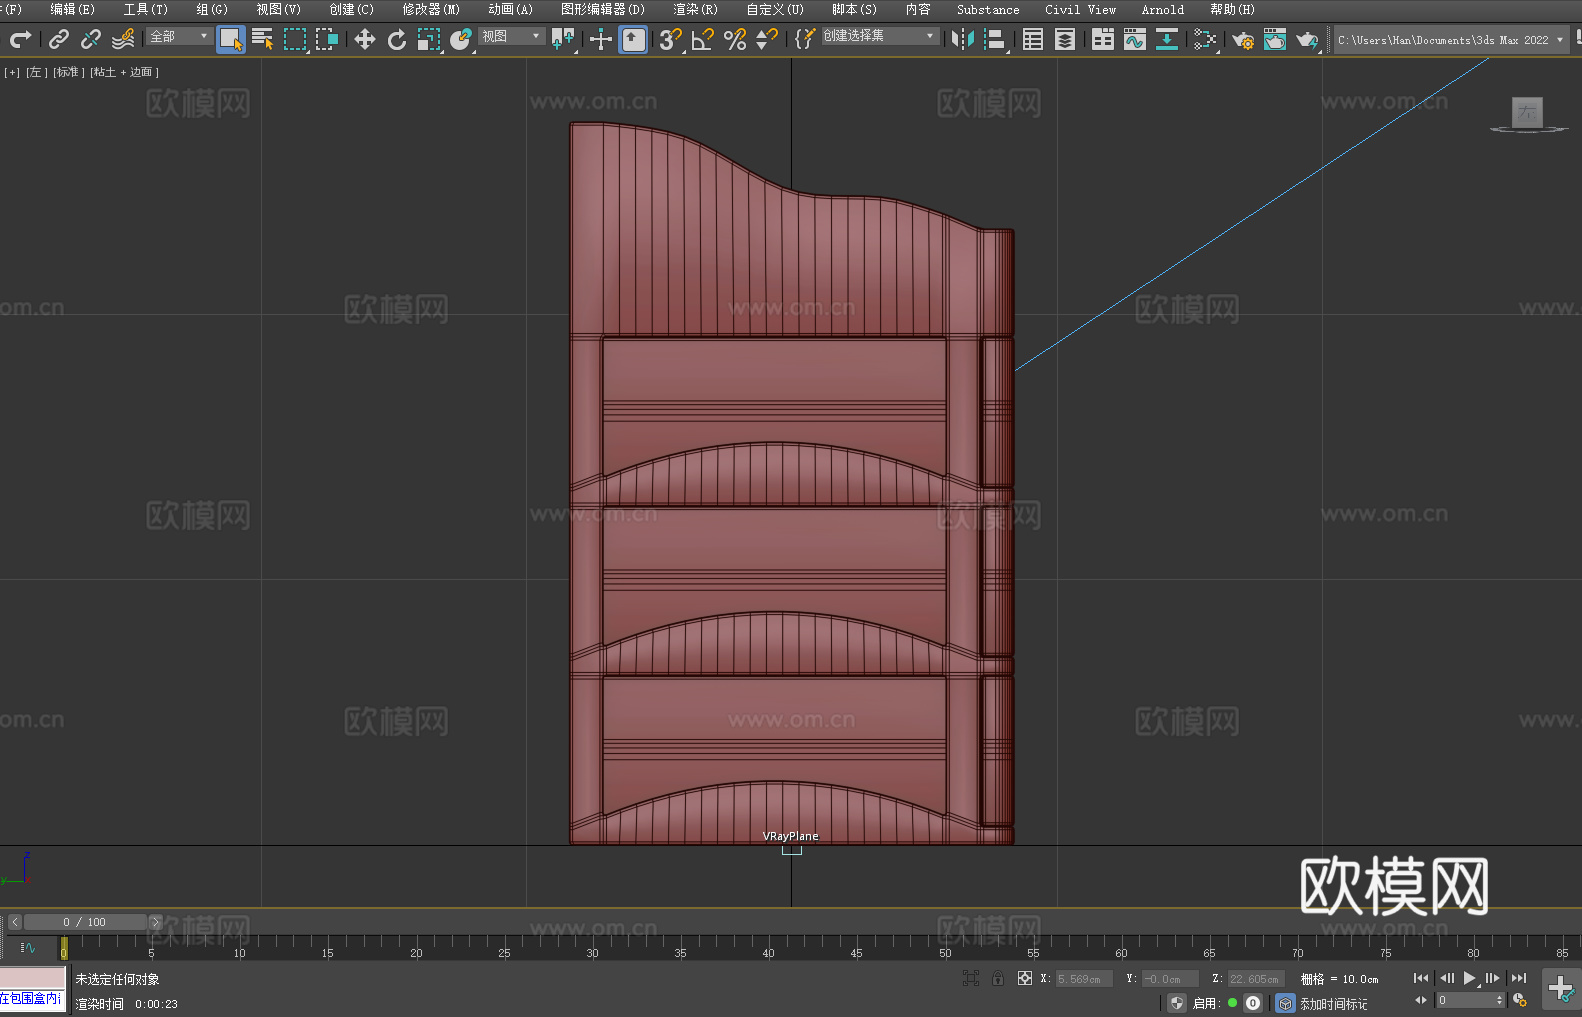Open the 编辑(E) menu

point(72,10)
